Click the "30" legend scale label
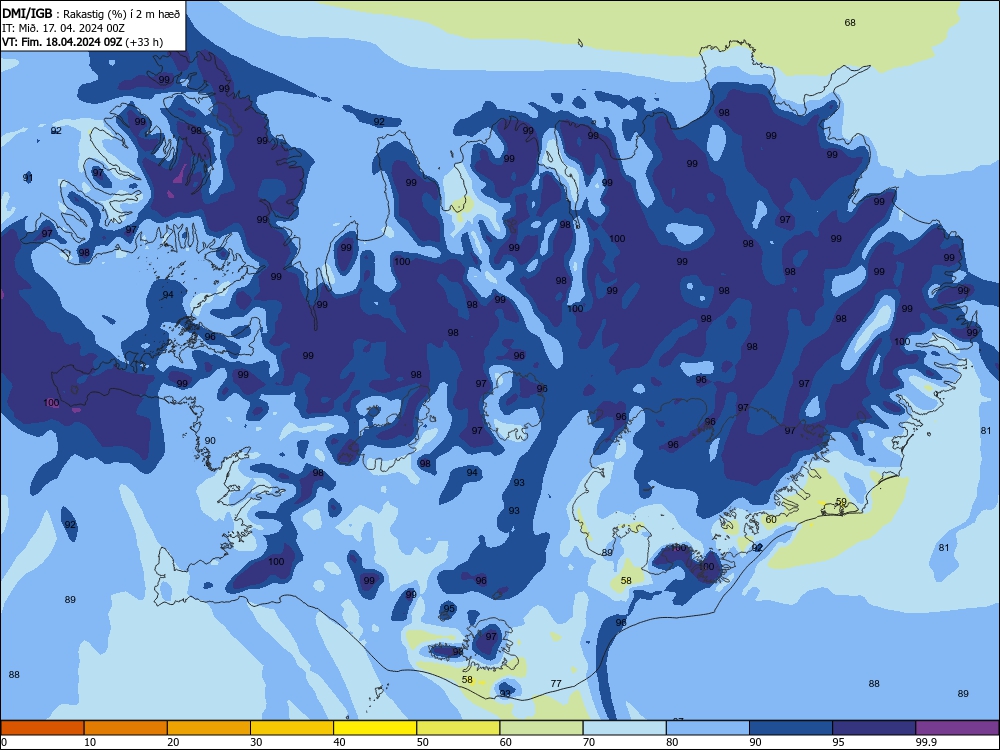 (256, 742)
